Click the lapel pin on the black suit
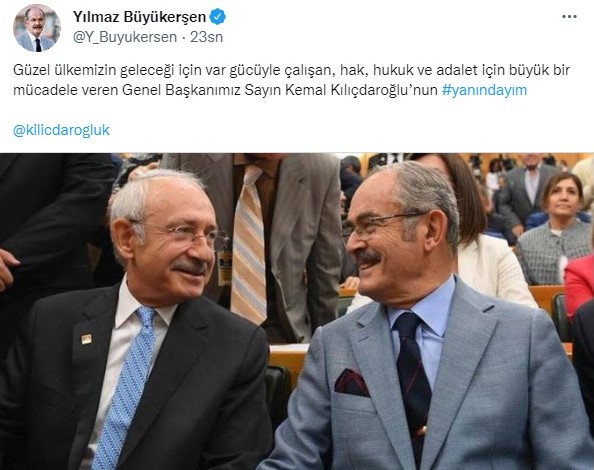Viewport: 594px width, 470px height. 86,339
